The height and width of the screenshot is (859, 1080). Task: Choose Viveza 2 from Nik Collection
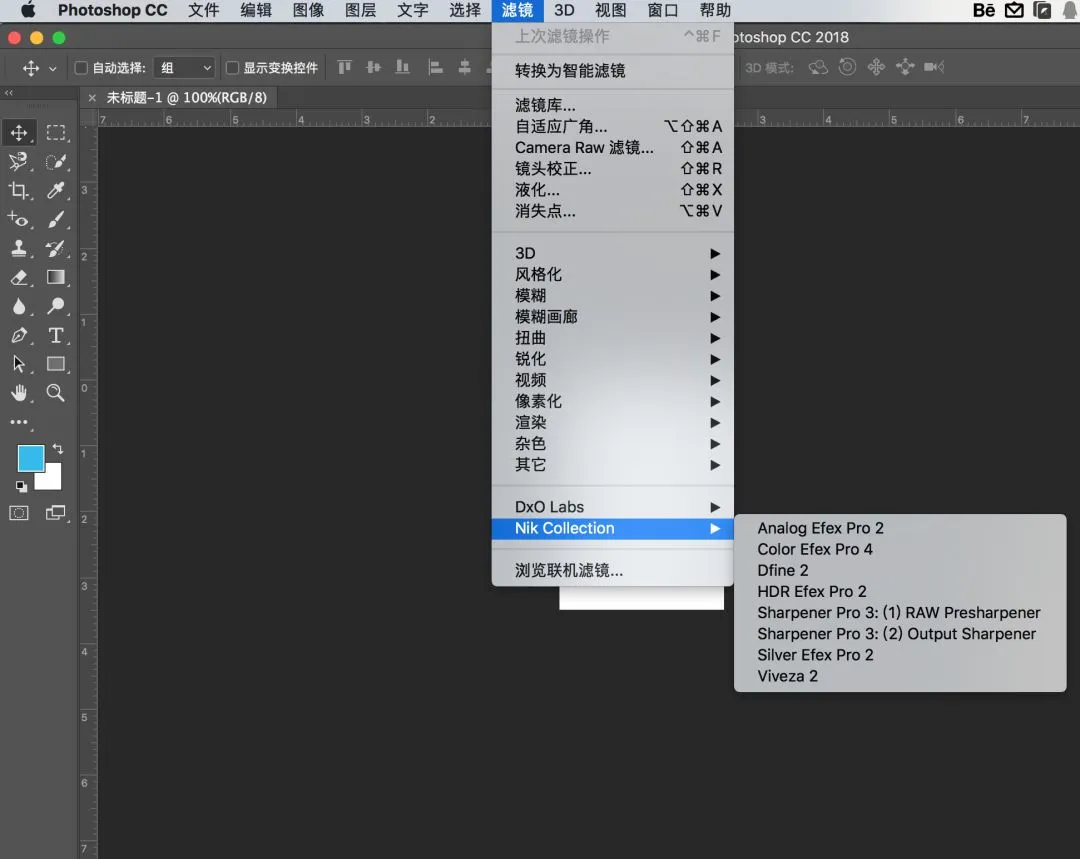(900, 676)
